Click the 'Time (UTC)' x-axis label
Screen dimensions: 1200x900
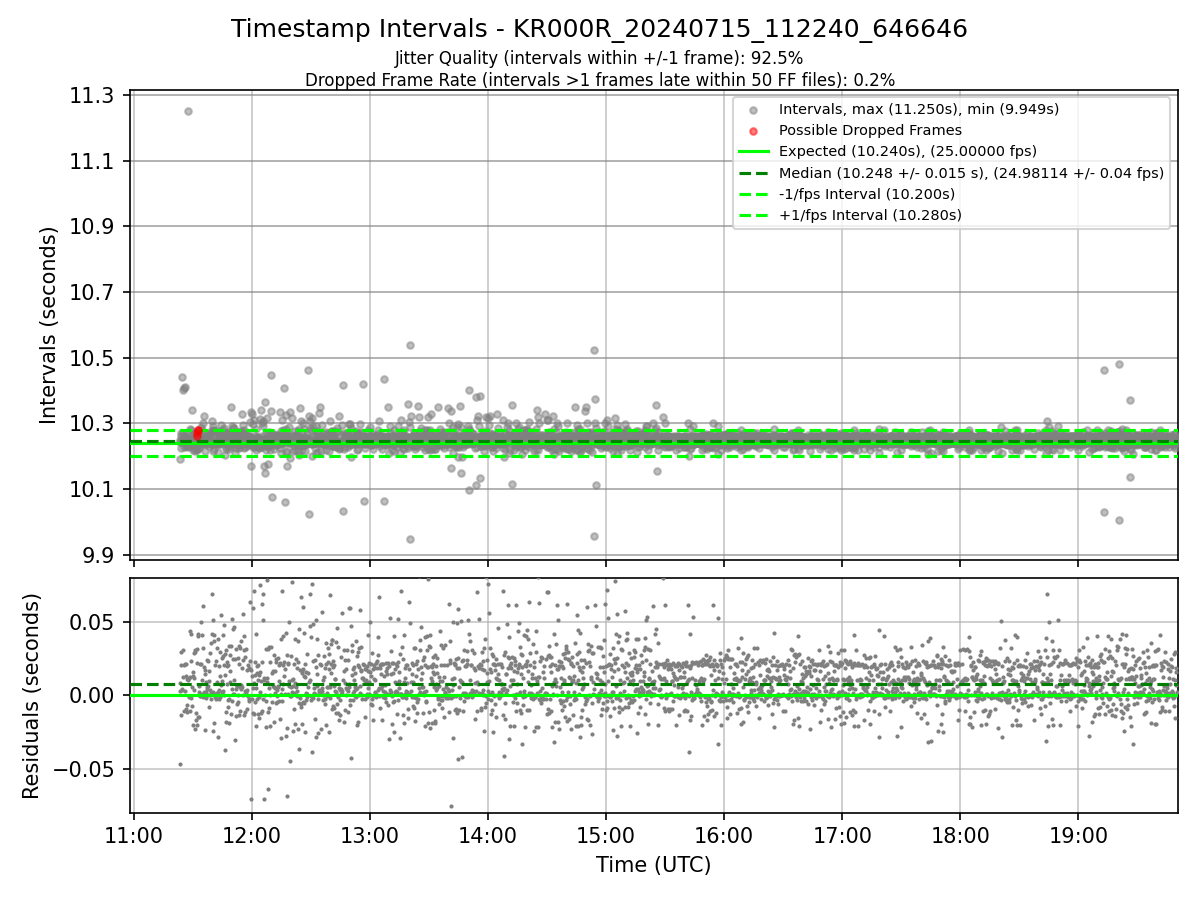pyautogui.click(x=654, y=865)
